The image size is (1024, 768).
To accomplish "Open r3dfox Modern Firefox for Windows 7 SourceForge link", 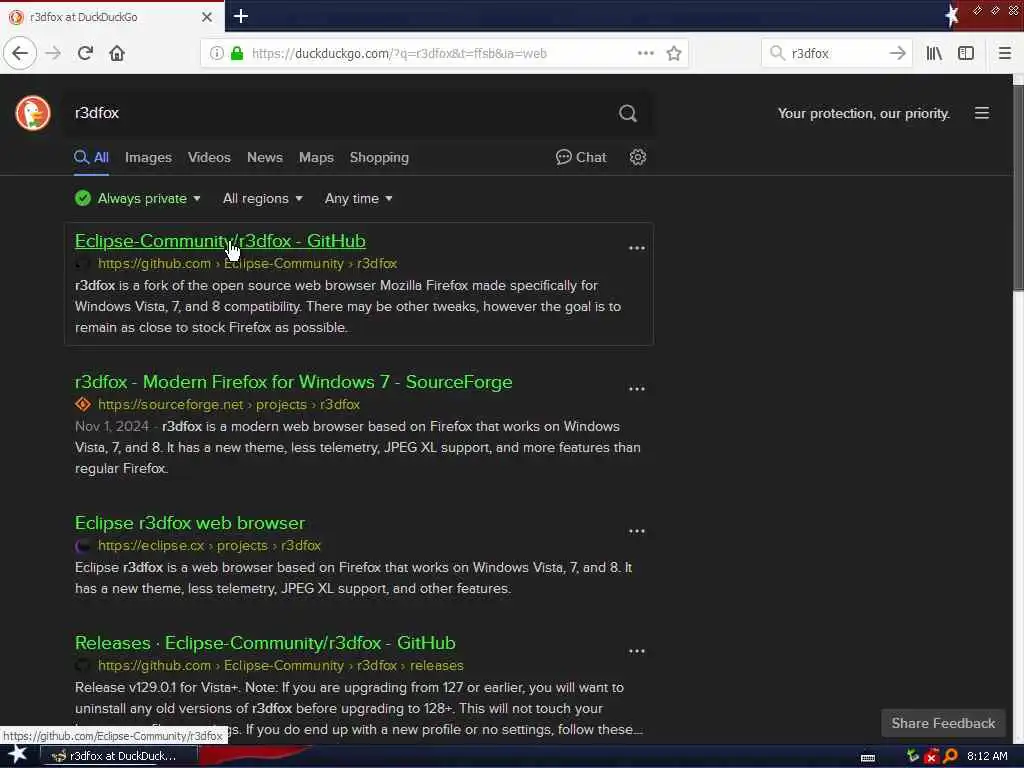I will (293, 382).
